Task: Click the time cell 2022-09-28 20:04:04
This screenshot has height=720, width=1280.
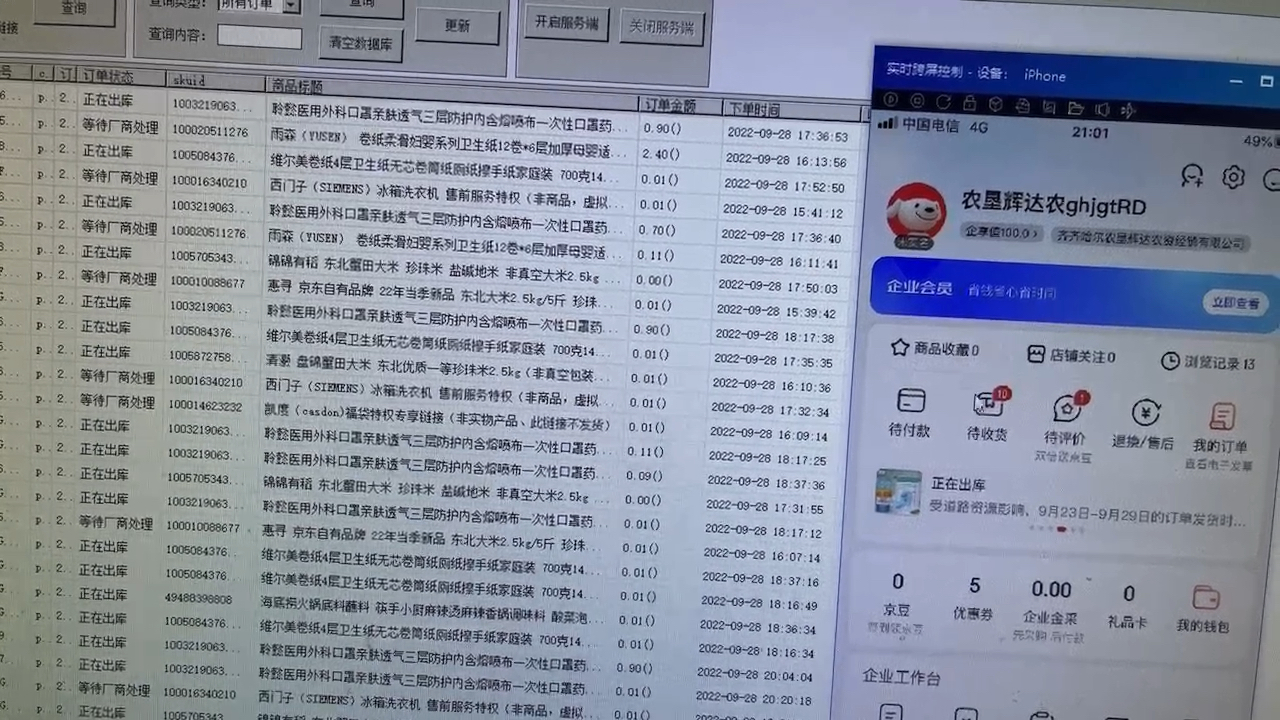Action: coord(755,676)
